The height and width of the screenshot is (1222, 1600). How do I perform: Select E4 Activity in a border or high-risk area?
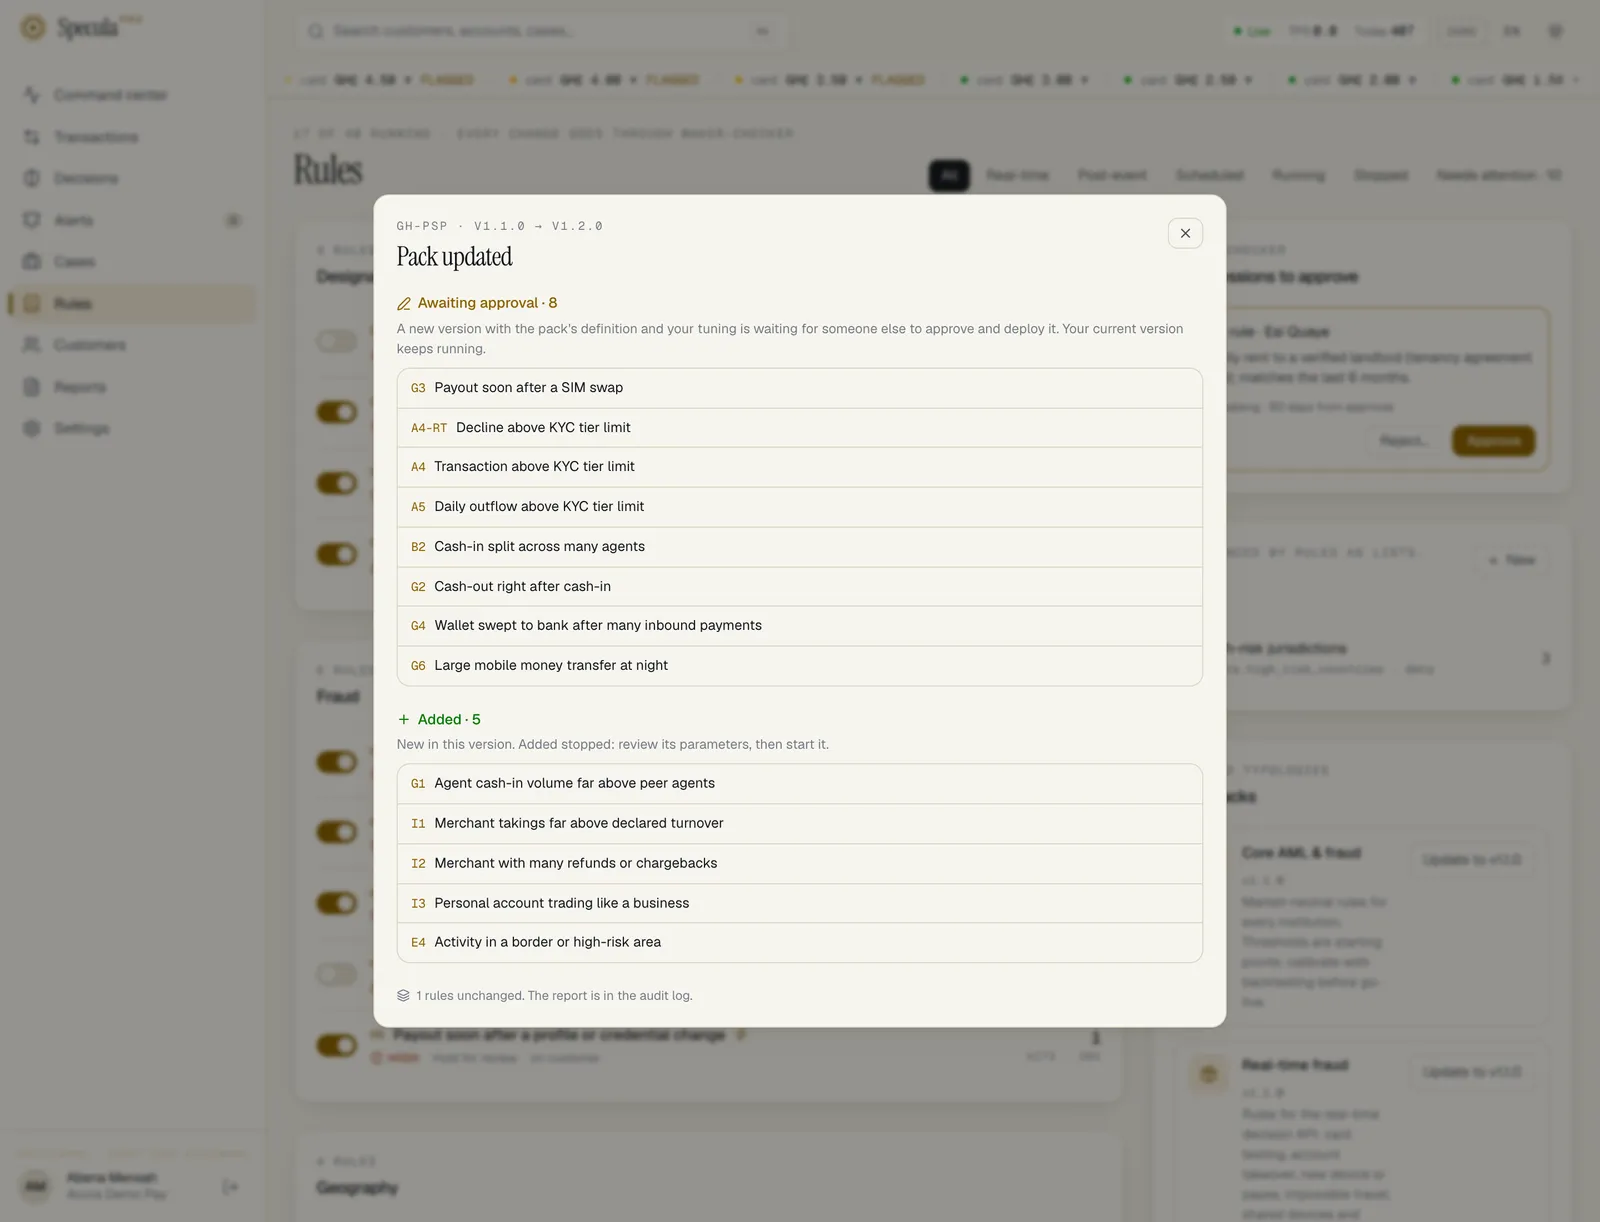tap(799, 943)
